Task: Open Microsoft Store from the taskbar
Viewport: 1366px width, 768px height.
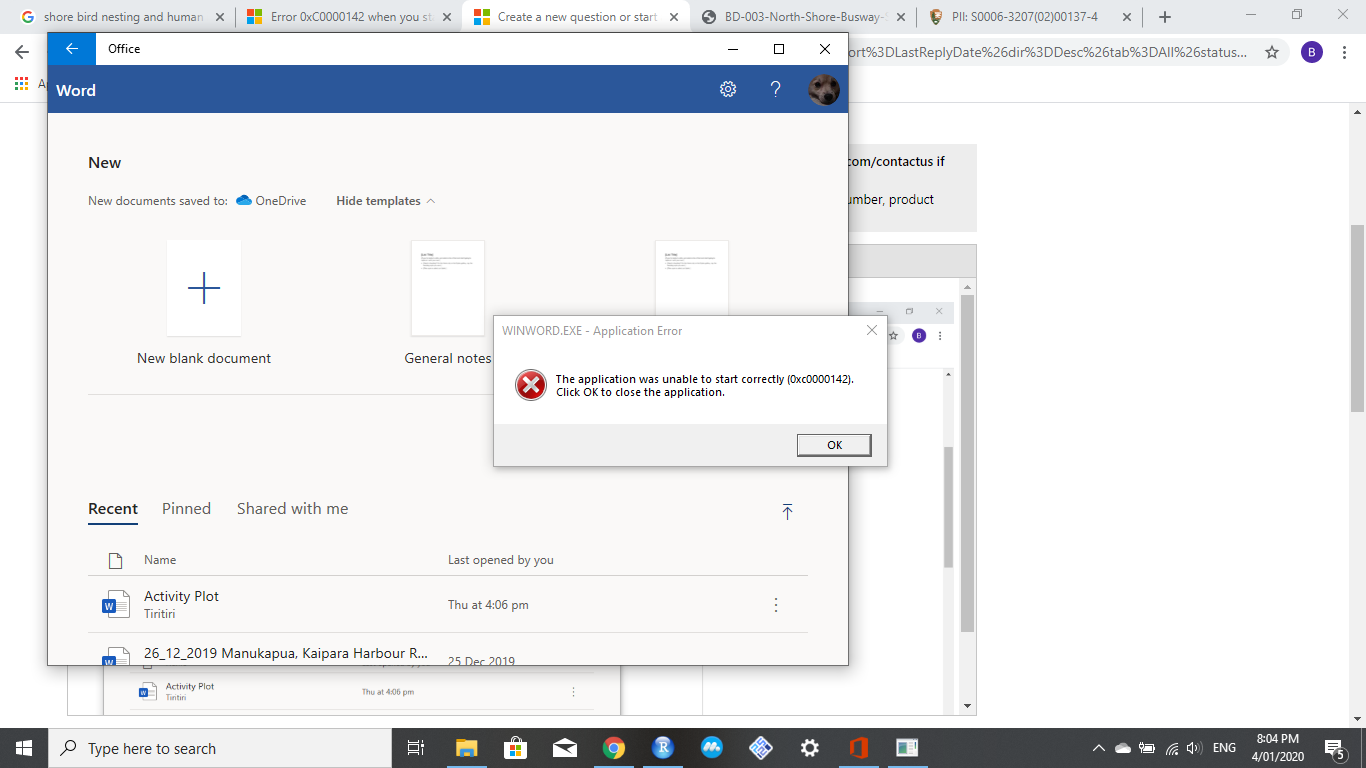Action: (x=515, y=748)
